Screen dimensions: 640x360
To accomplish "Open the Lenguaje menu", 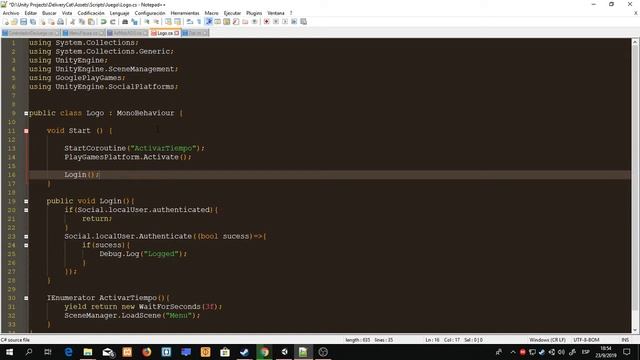I will tap(119, 13).
